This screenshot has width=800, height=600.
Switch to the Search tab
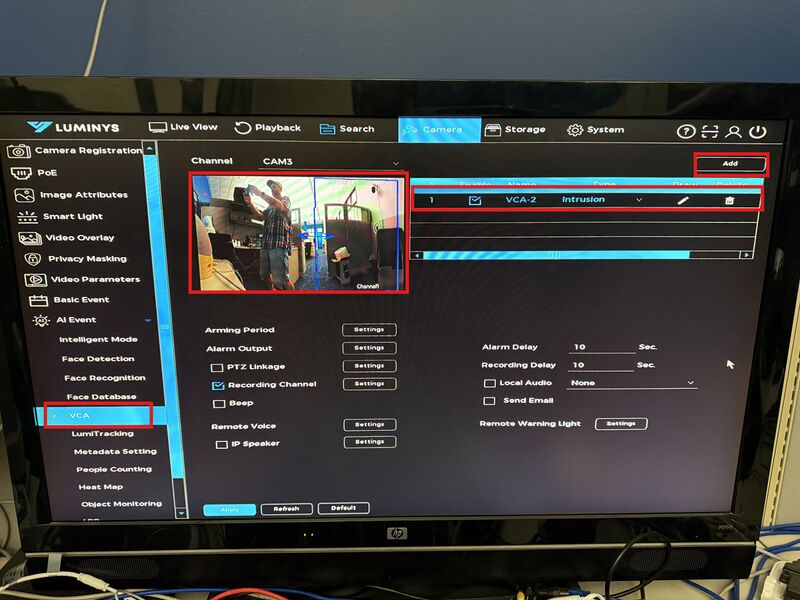pos(347,129)
